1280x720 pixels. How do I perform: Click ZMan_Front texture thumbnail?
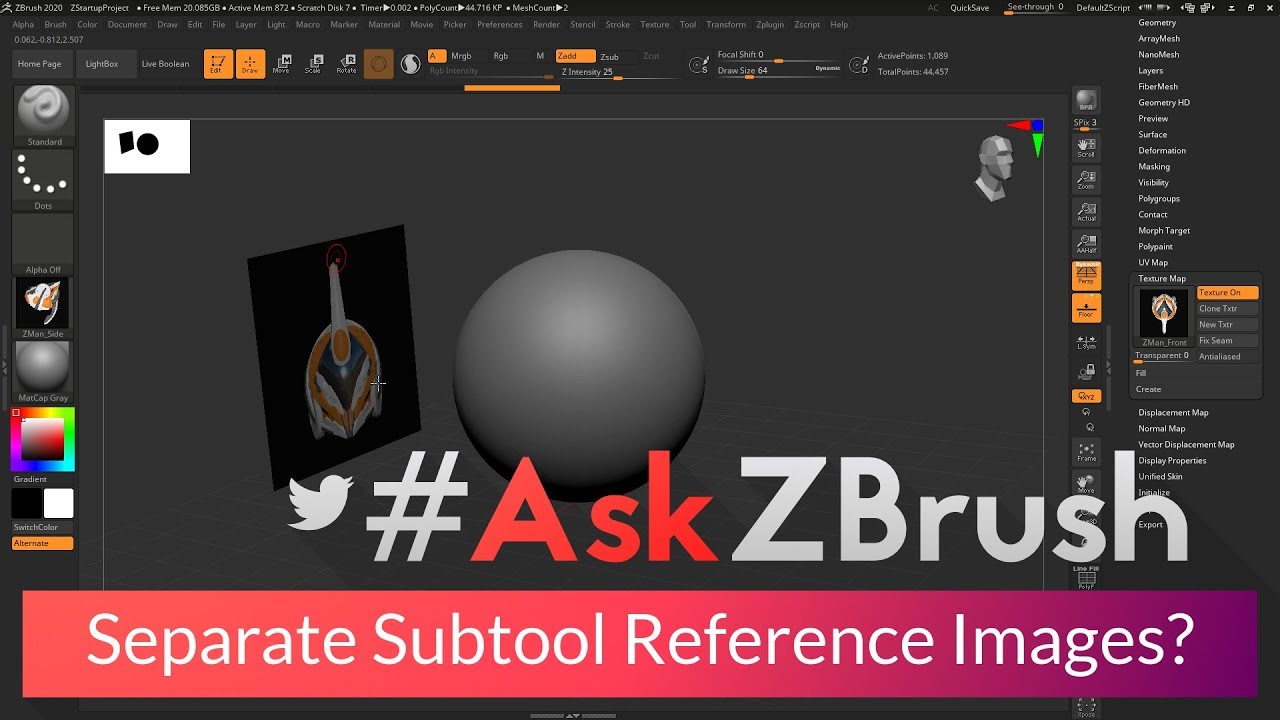[1163, 315]
